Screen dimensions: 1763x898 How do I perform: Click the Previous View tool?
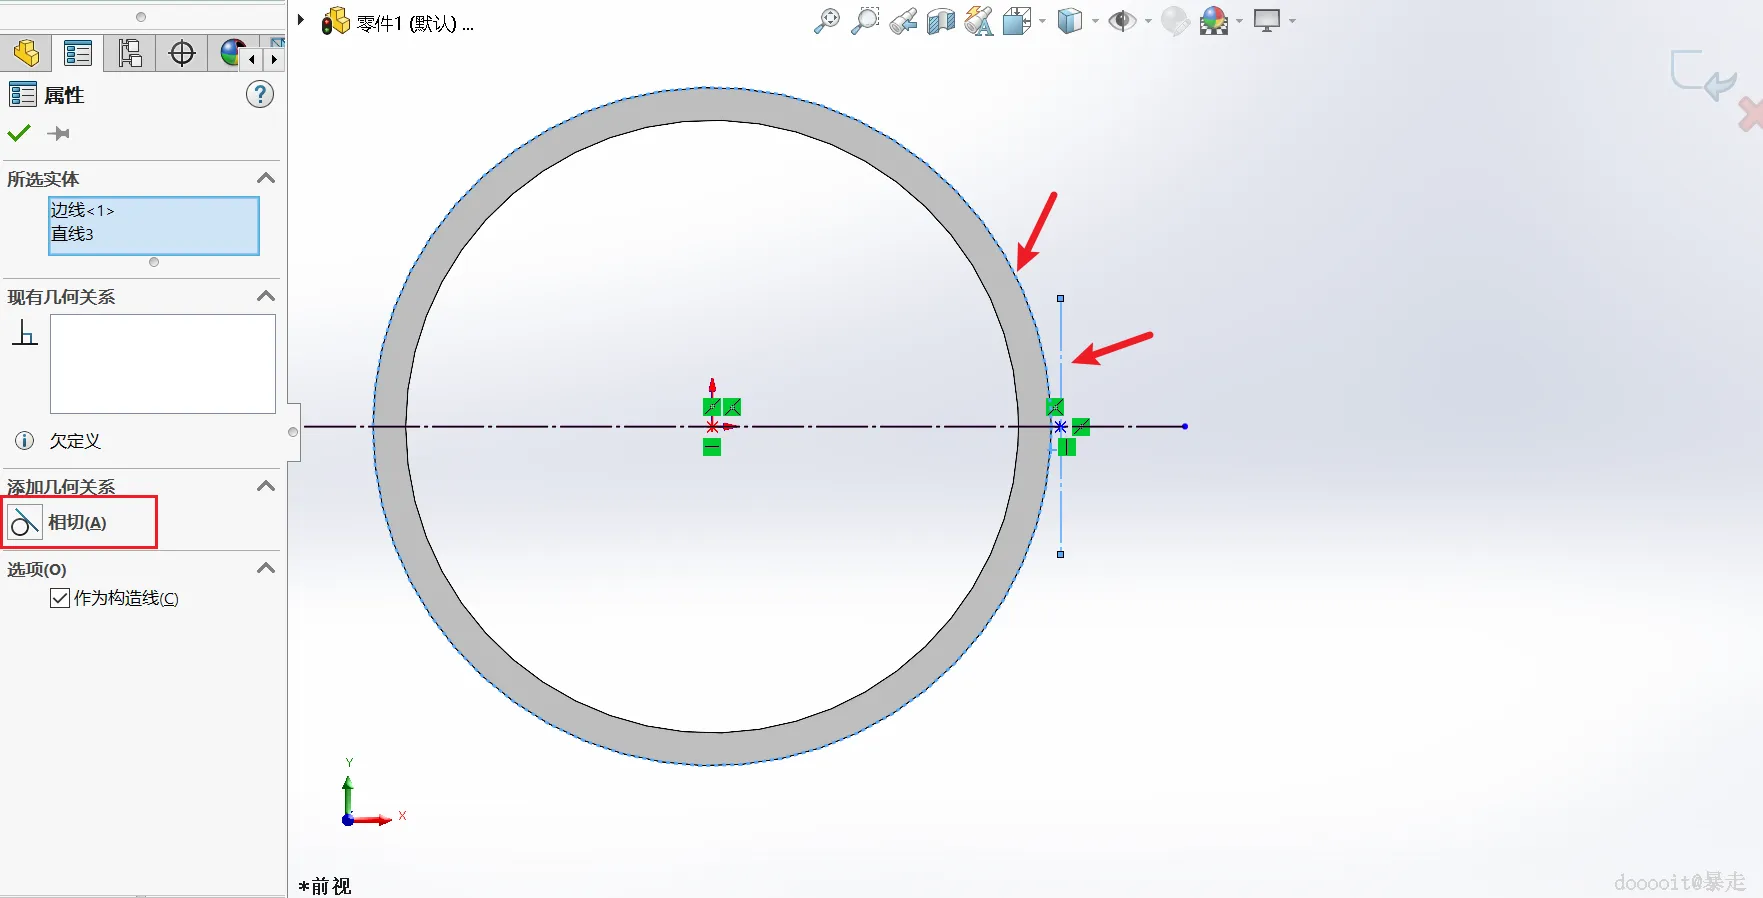(903, 21)
